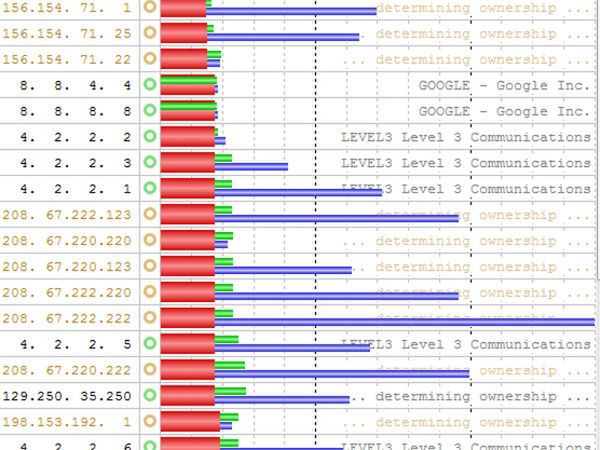Select the IP address 156.154.71.25
Viewport: 600px width, 450px height.
(67, 34)
